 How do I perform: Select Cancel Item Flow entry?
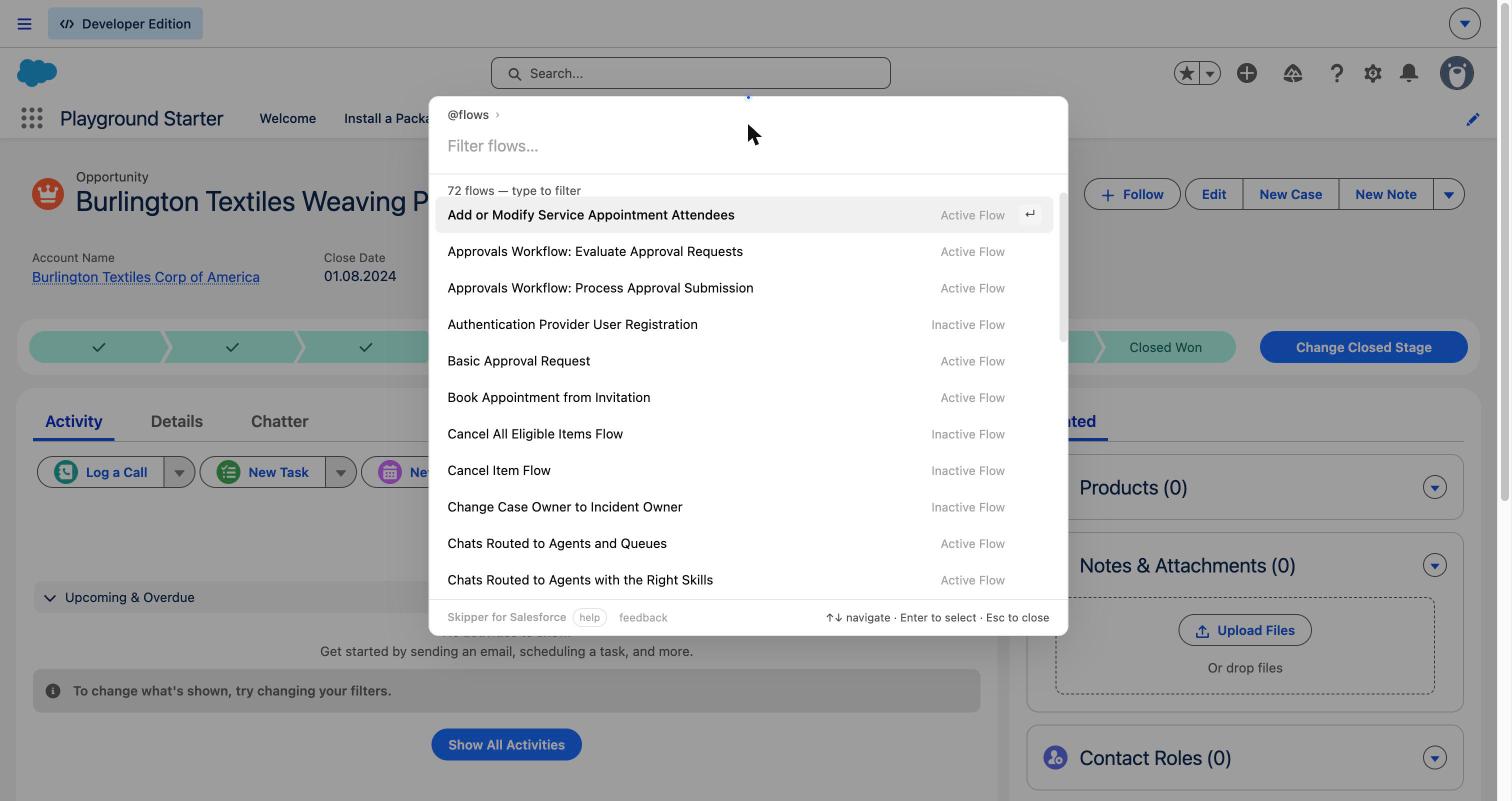(x=744, y=470)
